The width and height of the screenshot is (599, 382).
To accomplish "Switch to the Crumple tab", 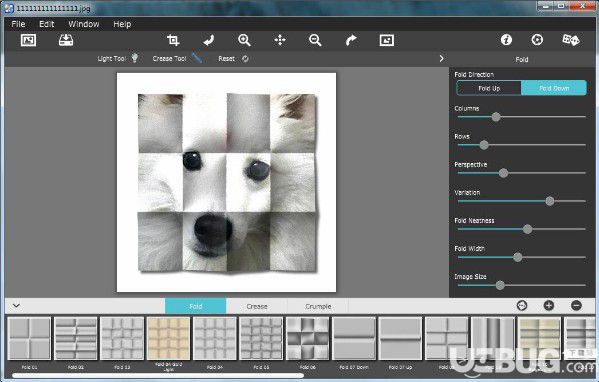I will pos(318,306).
